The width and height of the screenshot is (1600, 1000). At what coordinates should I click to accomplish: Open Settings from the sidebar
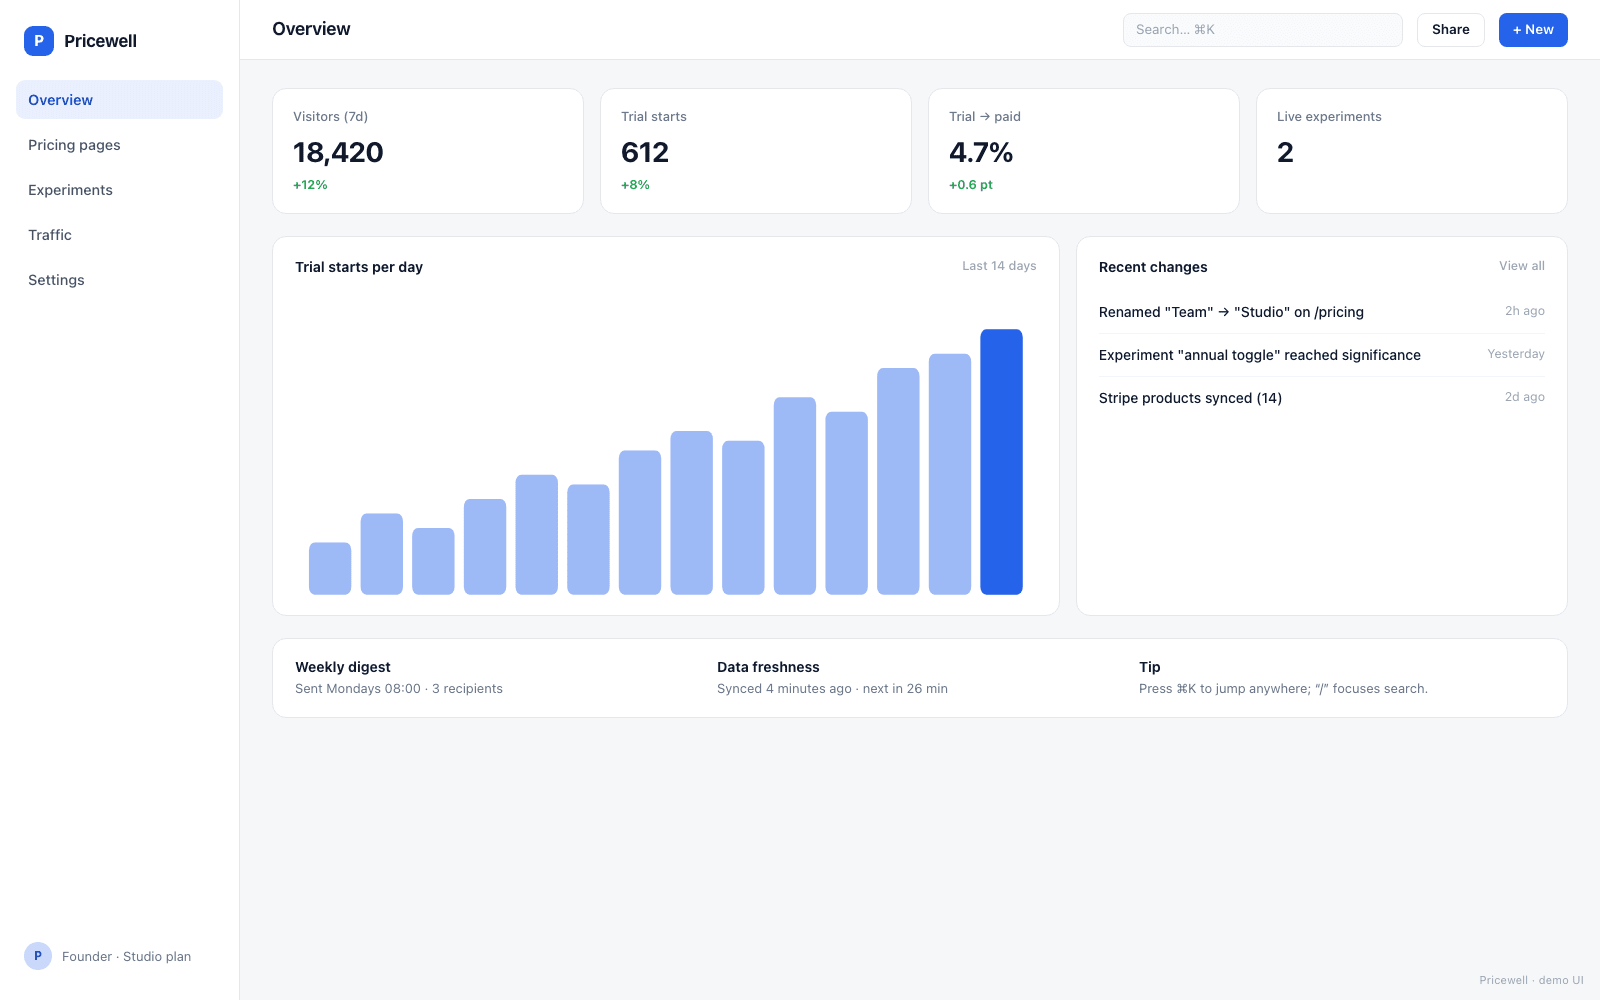pyautogui.click(x=119, y=280)
